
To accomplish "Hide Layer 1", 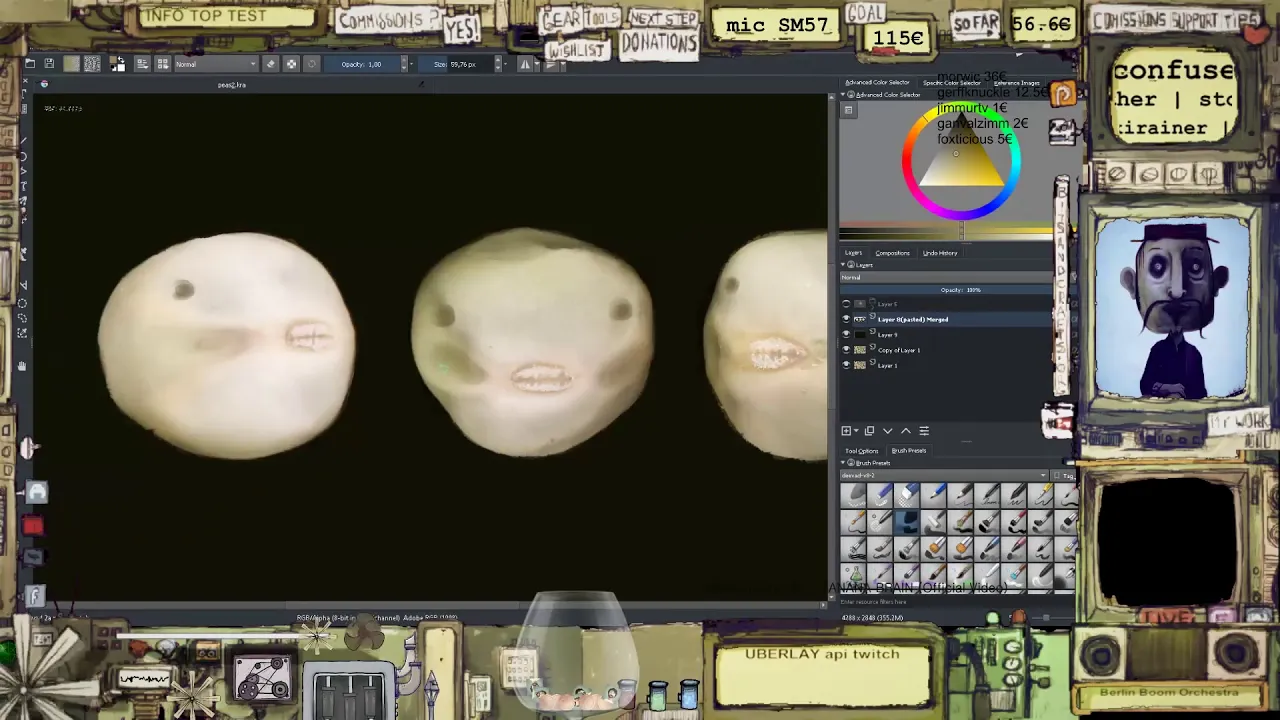I will [846, 366].
